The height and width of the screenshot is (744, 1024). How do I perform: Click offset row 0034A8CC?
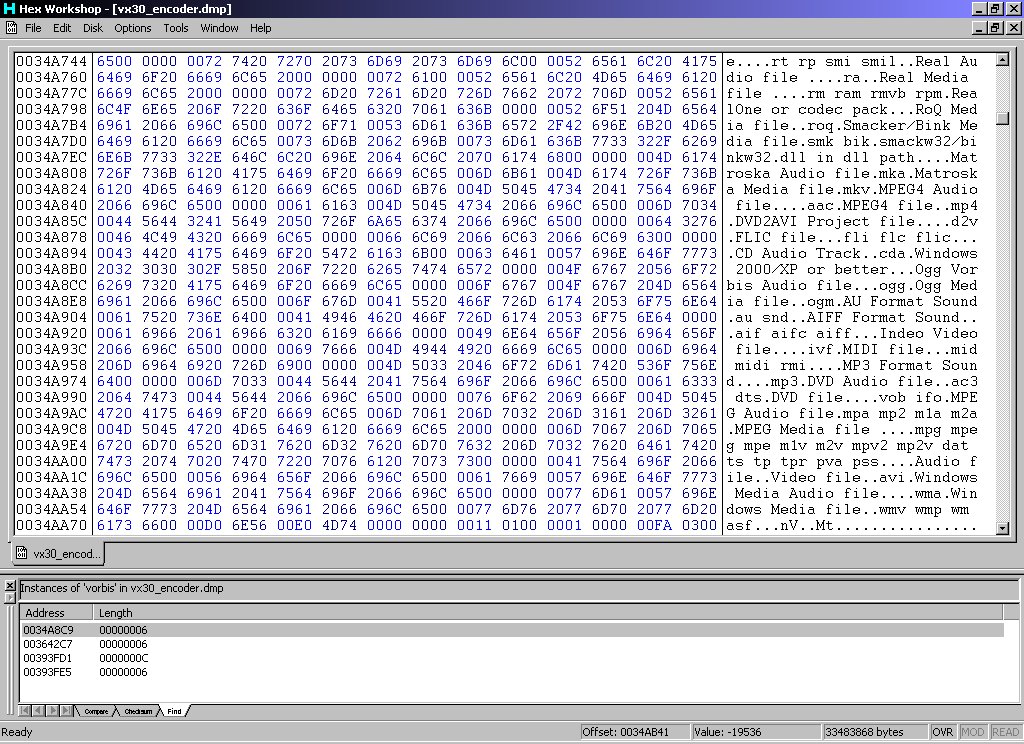point(52,285)
